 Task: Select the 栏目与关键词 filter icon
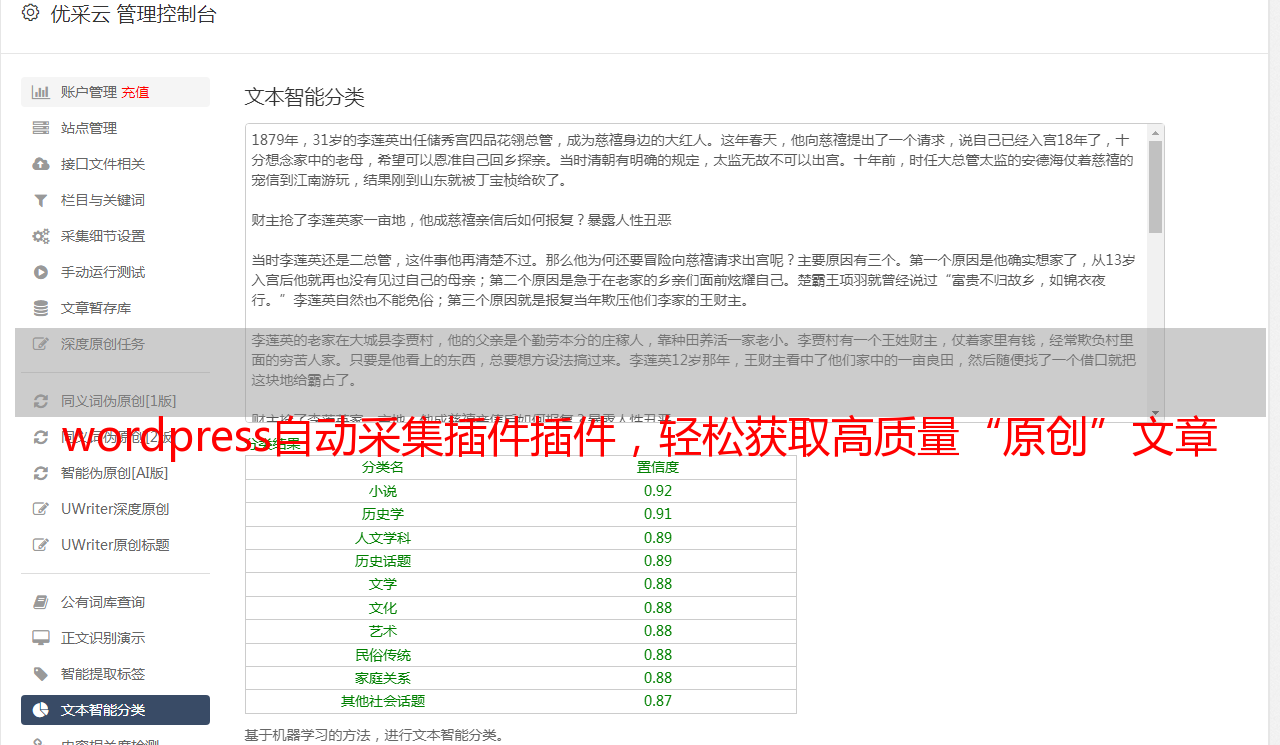[x=41, y=200]
